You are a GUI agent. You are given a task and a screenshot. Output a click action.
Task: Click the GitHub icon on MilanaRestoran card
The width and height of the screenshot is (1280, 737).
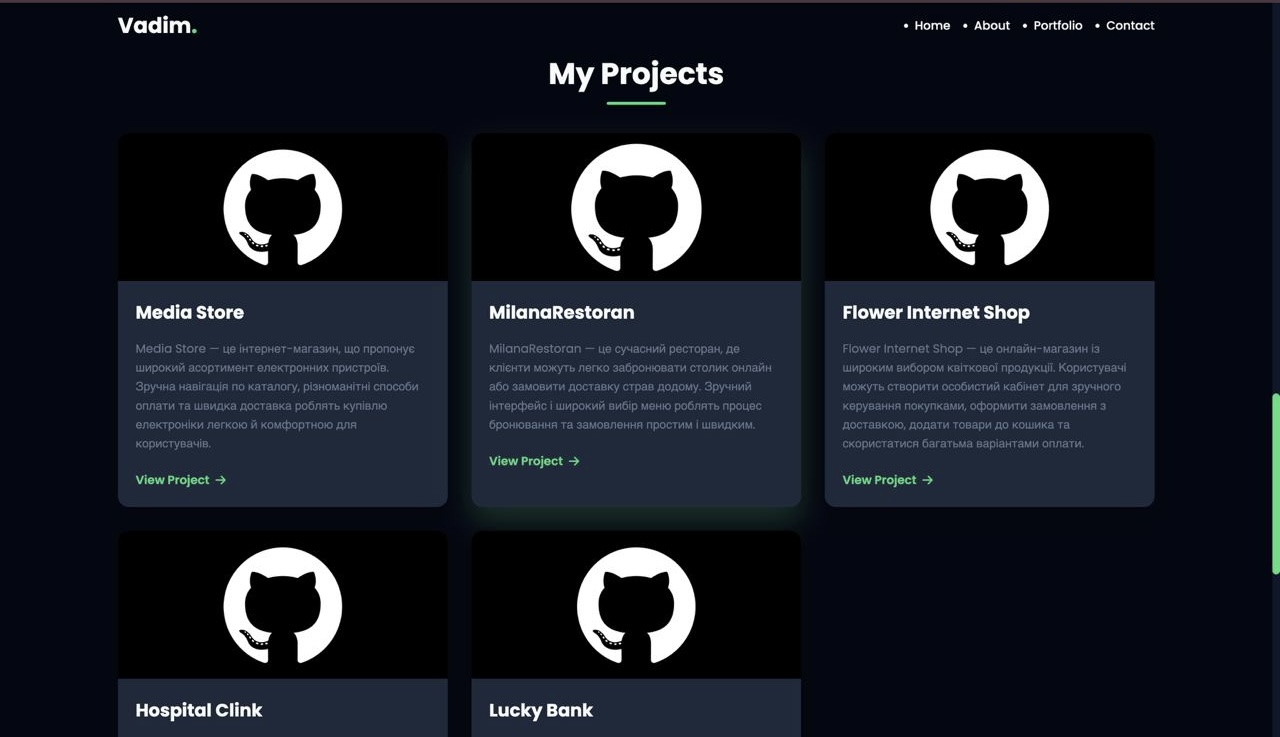tap(636, 205)
